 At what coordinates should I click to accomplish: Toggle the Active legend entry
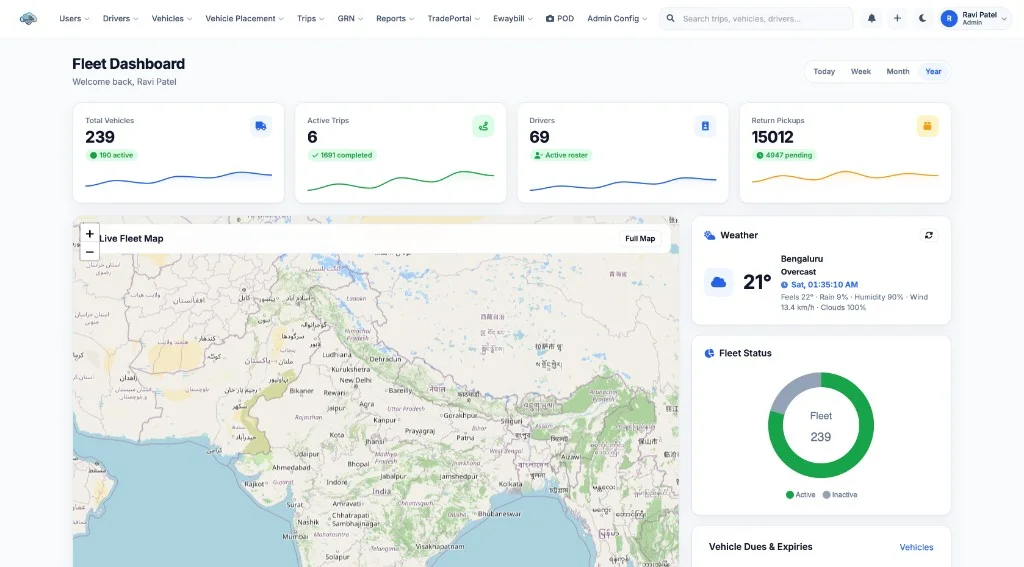click(x=801, y=495)
